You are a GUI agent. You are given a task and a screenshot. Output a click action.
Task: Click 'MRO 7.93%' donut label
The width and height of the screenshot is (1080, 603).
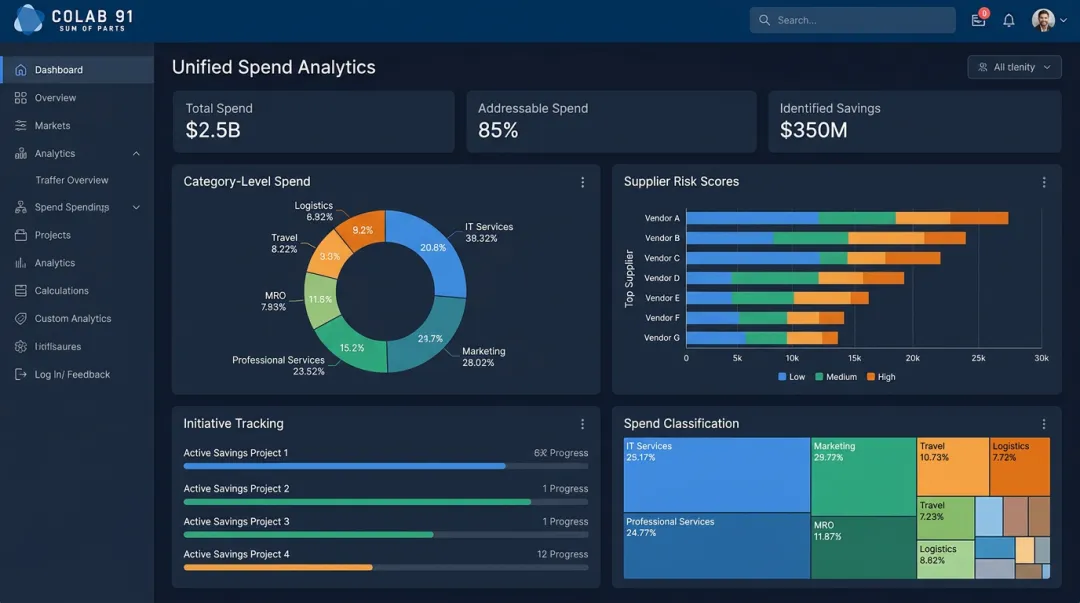[x=274, y=301]
